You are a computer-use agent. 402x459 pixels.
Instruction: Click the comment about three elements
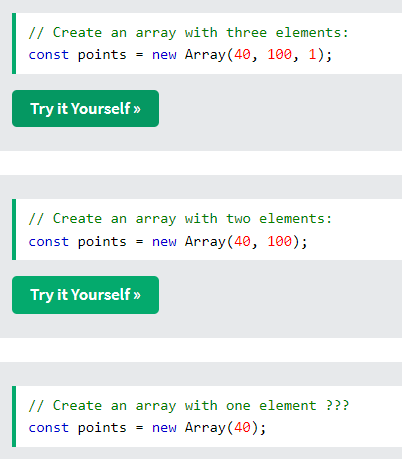click(x=189, y=33)
